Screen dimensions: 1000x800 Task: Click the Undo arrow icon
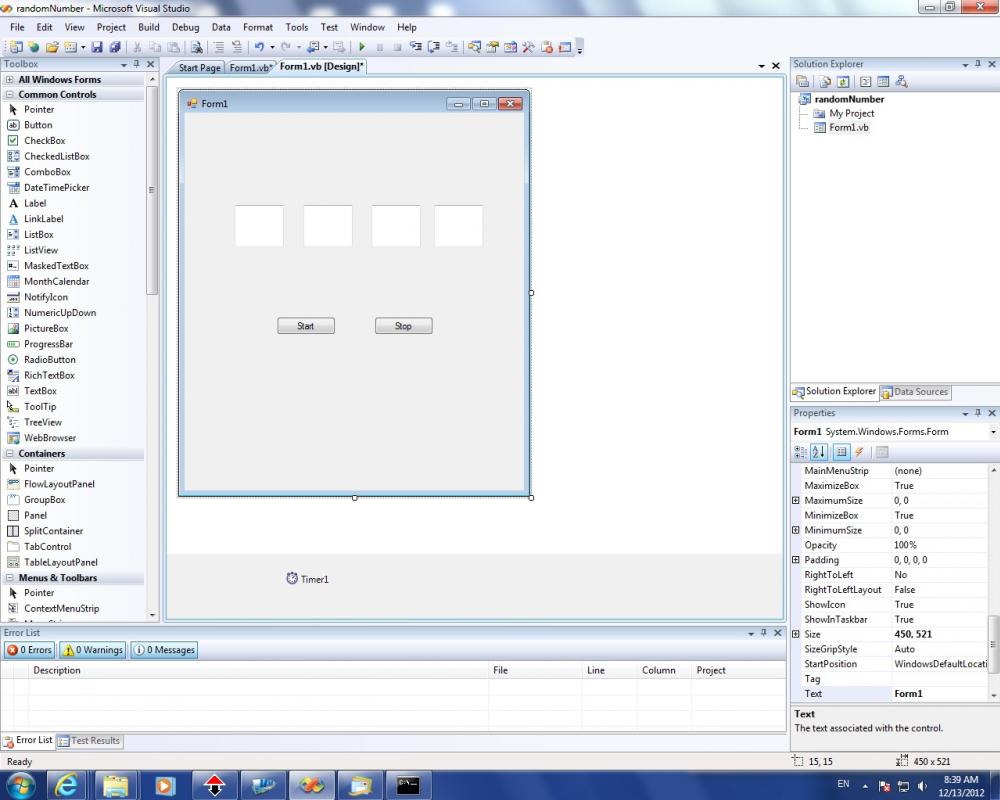pos(258,47)
